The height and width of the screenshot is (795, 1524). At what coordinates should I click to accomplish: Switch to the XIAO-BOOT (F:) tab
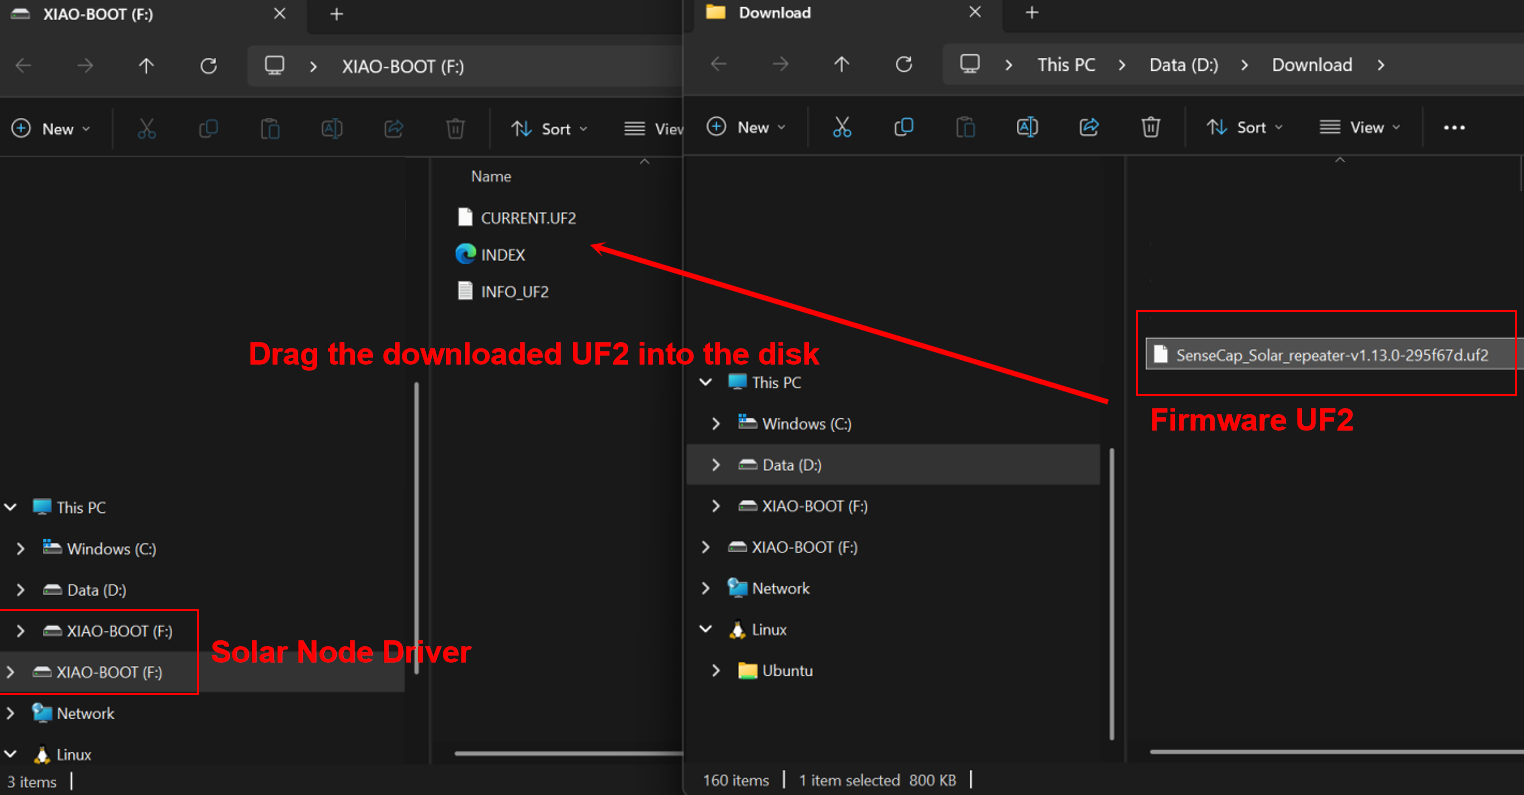[x=98, y=15]
